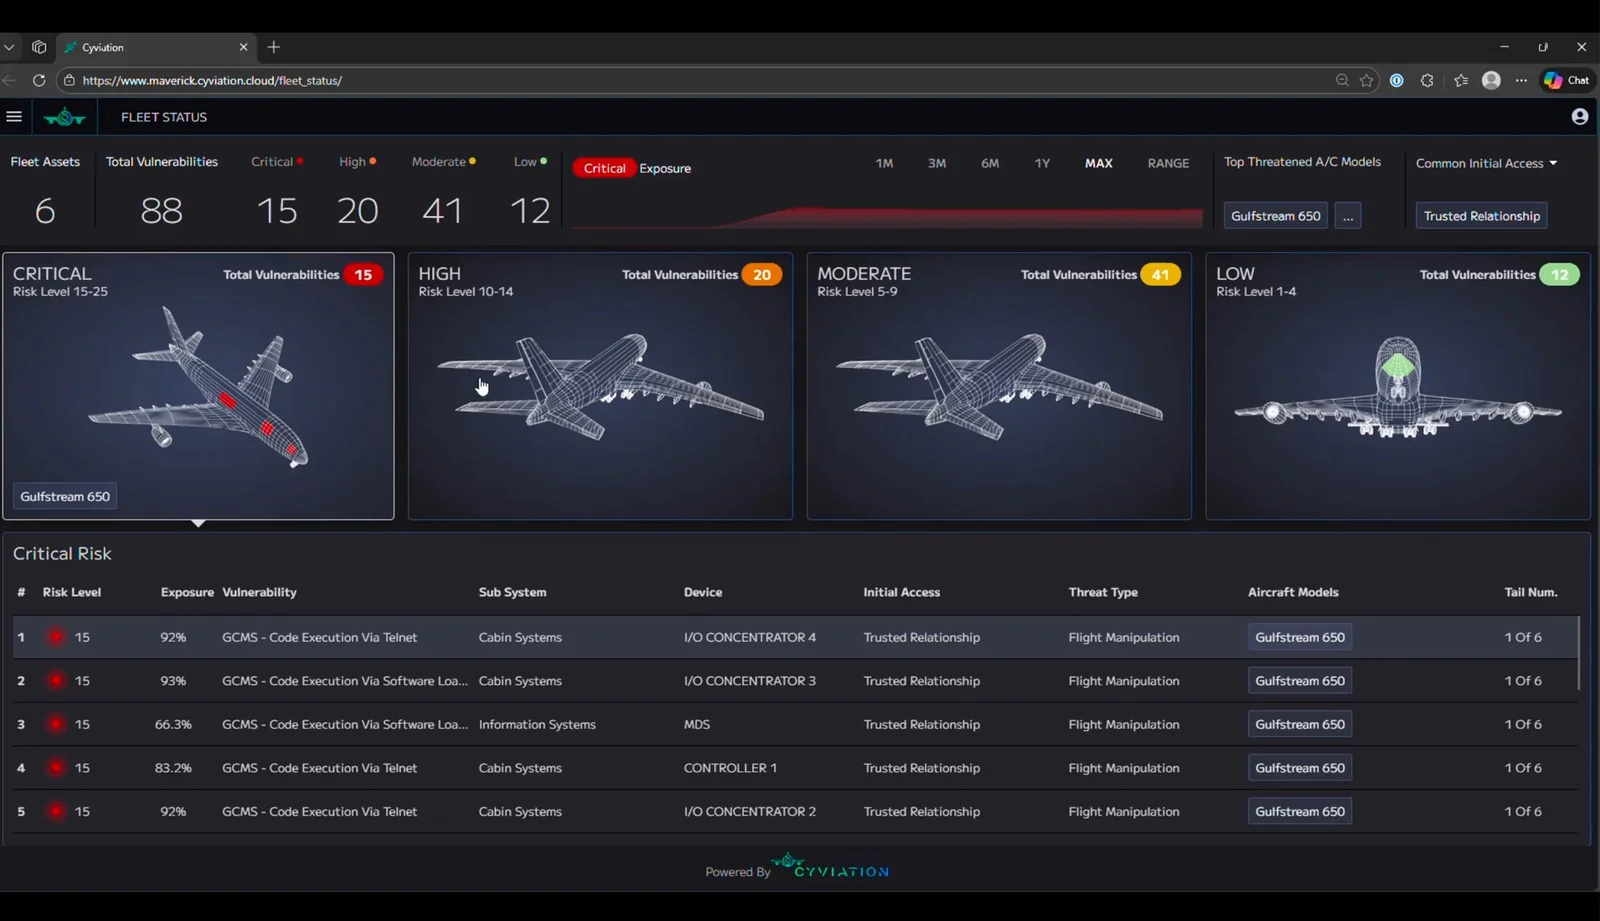Click Gulfstream 650 tag in Critical card
1600x921 pixels.
click(x=65, y=497)
